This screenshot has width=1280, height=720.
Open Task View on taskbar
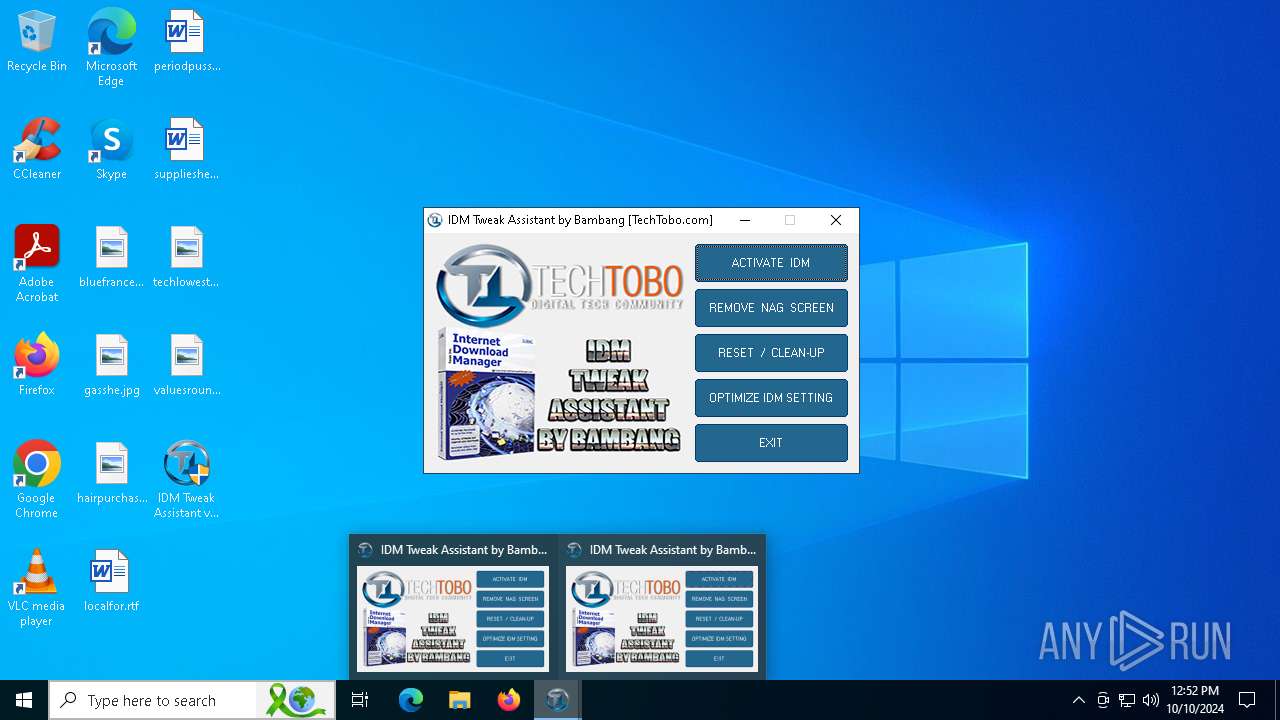360,700
